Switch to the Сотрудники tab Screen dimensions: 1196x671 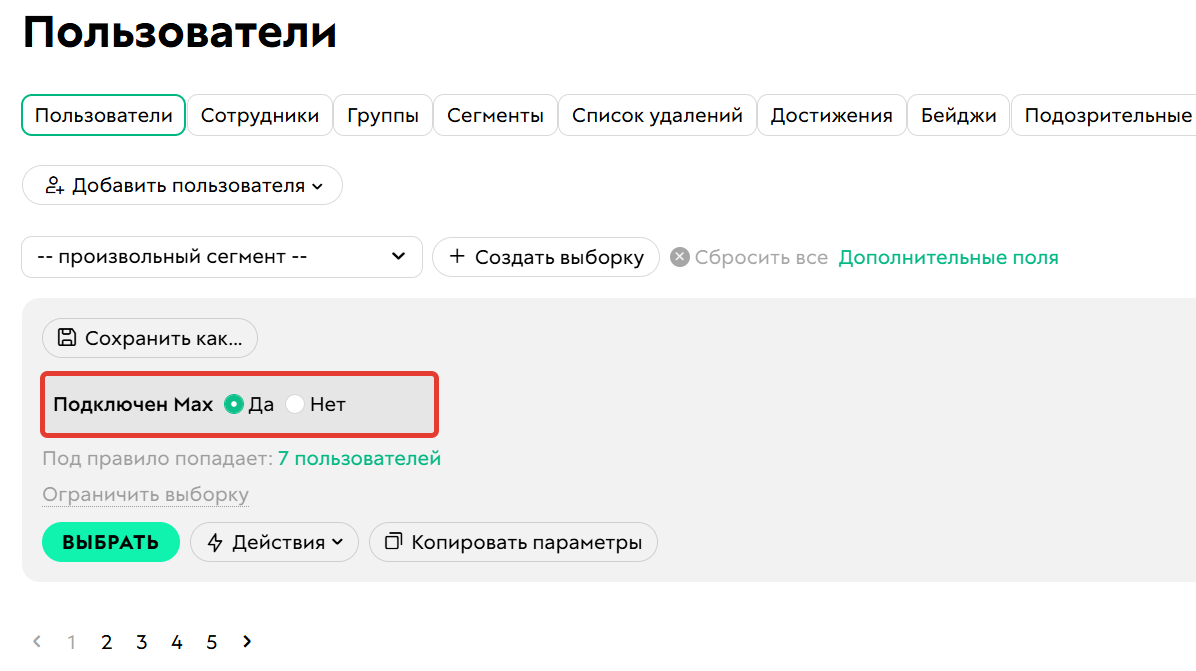(x=260, y=114)
